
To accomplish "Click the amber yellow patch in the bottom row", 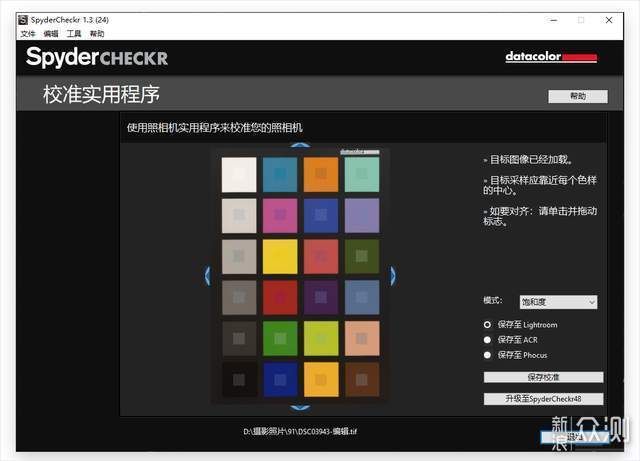I will pyautogui.click(x=321, y=380).
